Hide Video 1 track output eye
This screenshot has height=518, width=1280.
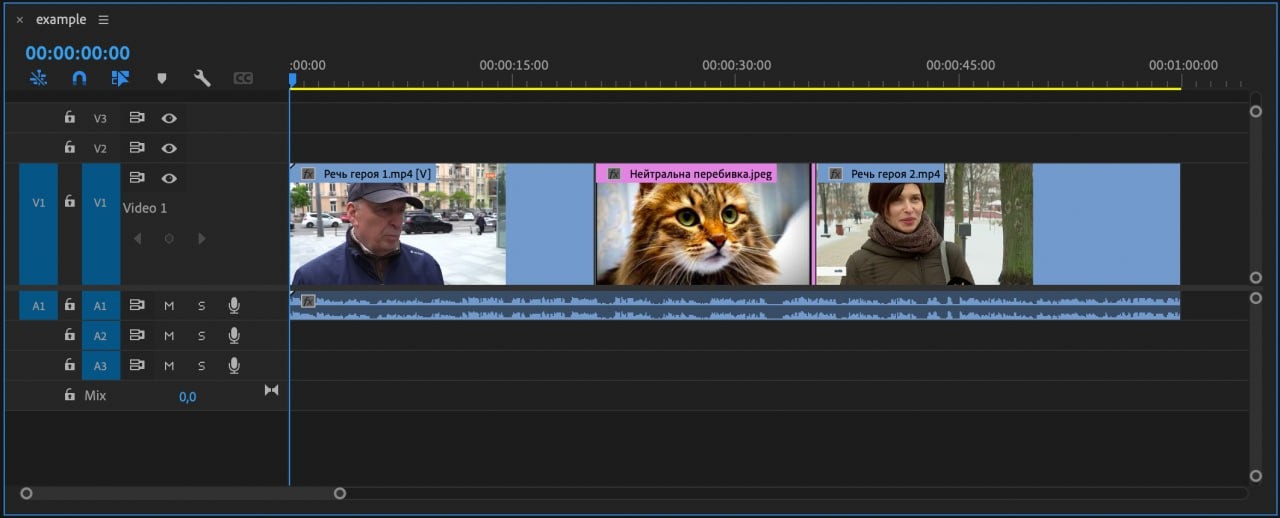(169, 178)
